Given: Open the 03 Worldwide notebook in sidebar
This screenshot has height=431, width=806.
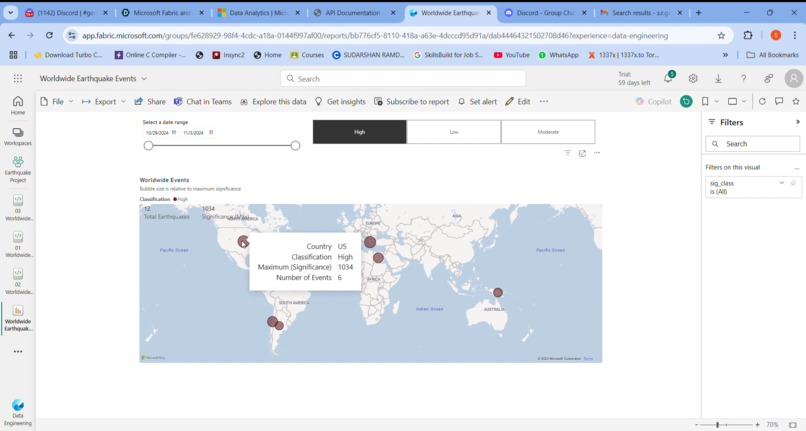Looking at the screenshot, I should (x=17, y=208).
